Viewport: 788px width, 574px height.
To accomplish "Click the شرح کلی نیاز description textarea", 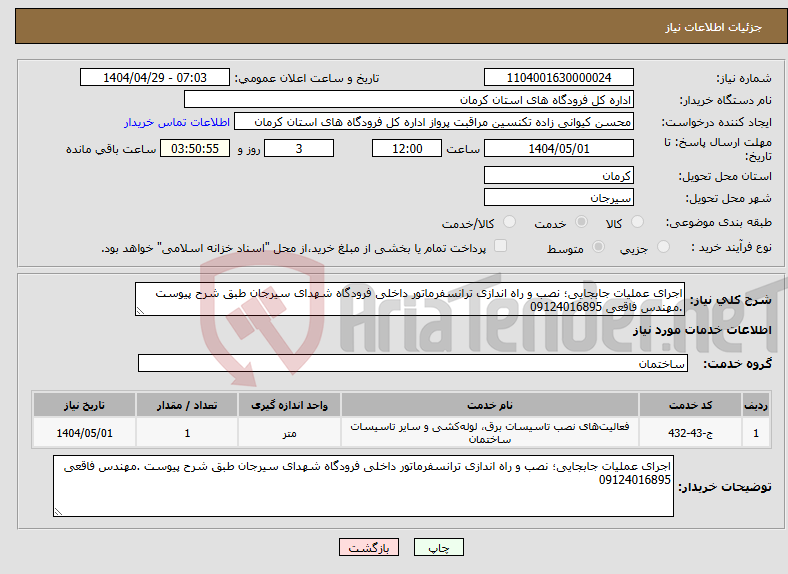I will click(410, 300).
